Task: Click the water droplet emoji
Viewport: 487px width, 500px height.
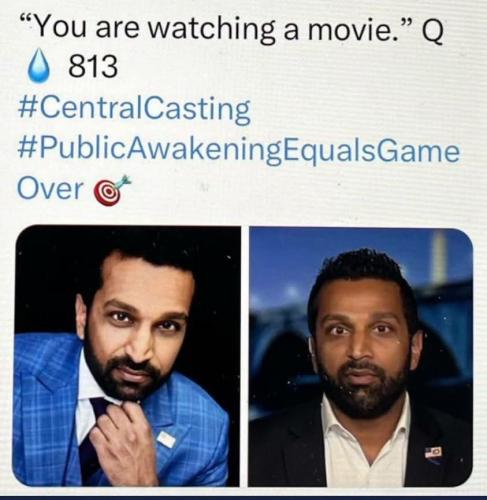Action: coord(39,66)
